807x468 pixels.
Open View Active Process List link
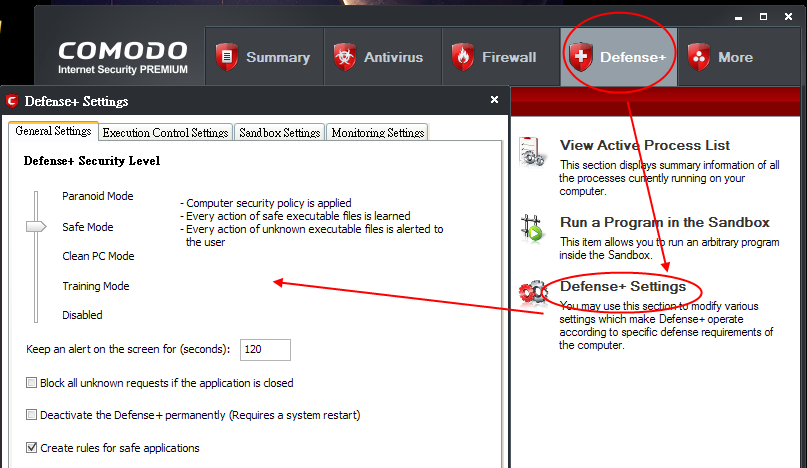coord(644,145)
